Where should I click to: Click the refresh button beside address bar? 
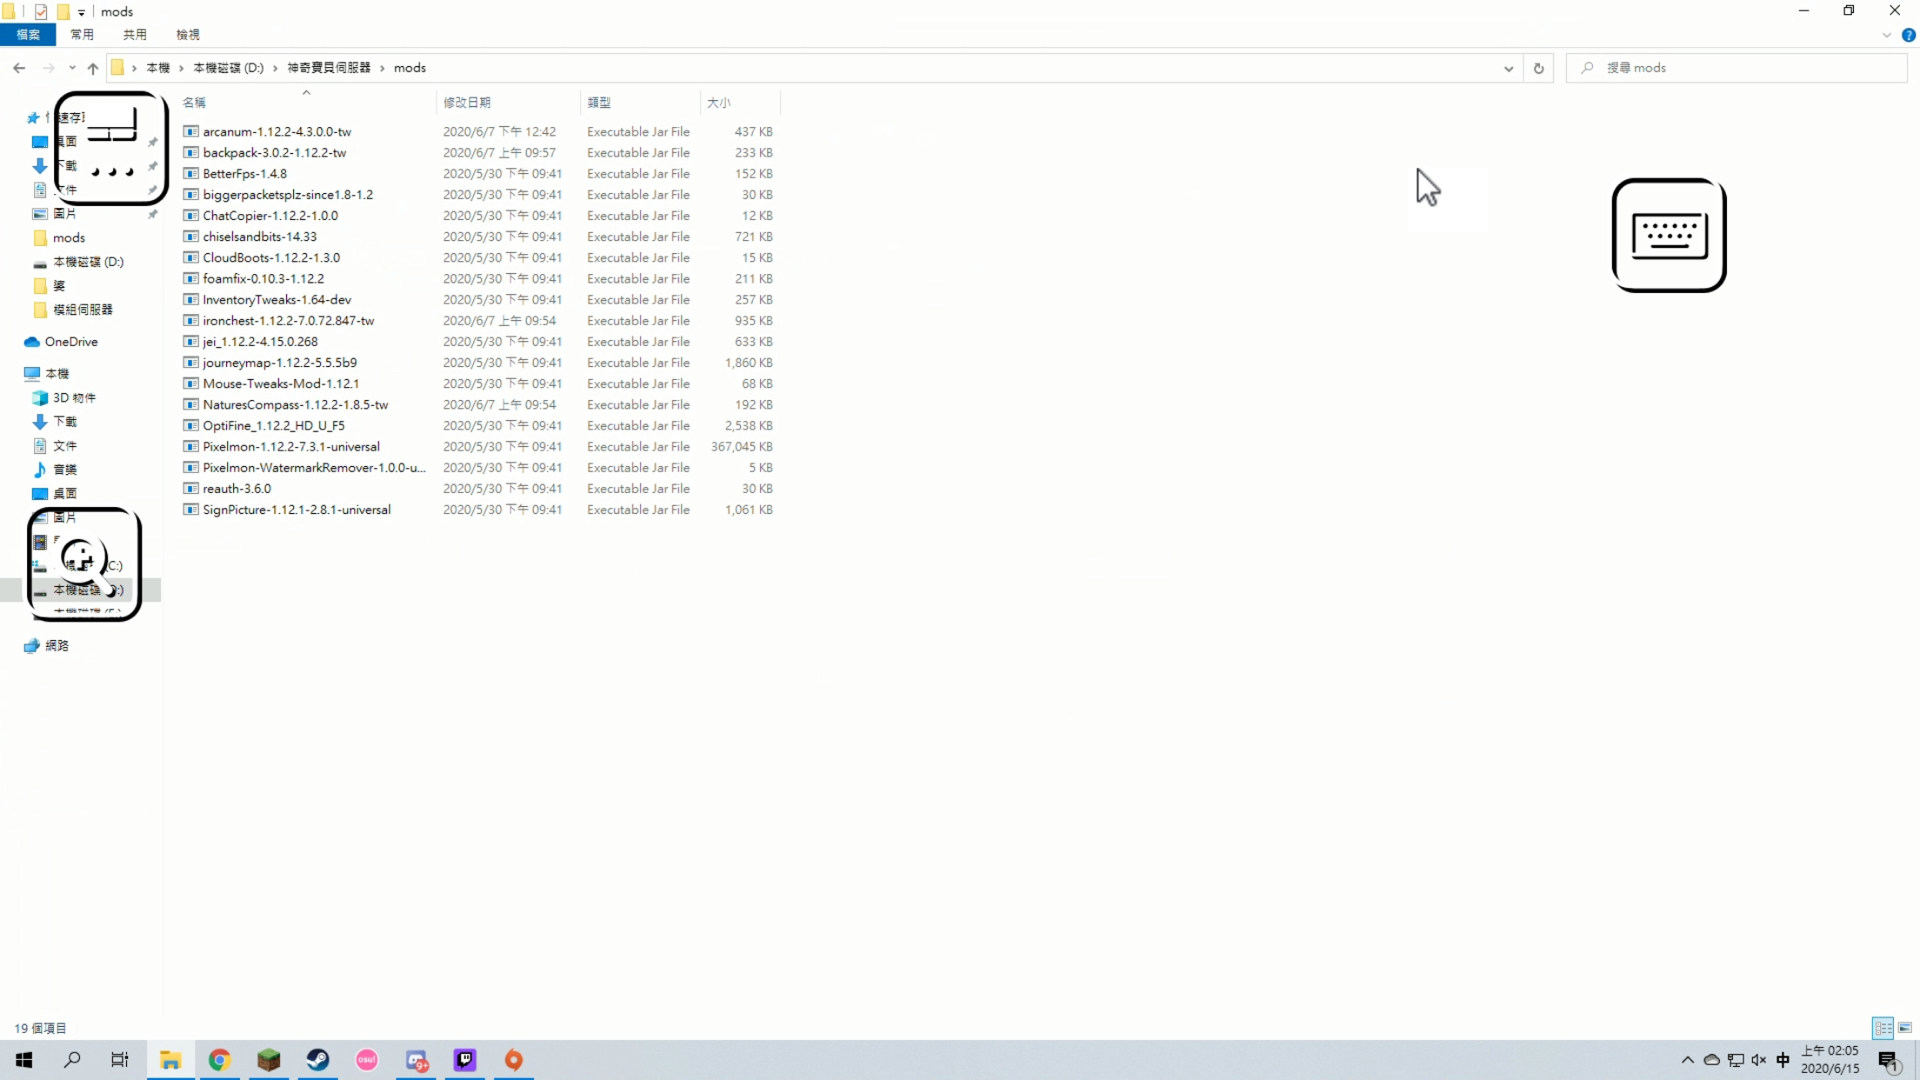pyautogui.click(x=1539, y=68)
